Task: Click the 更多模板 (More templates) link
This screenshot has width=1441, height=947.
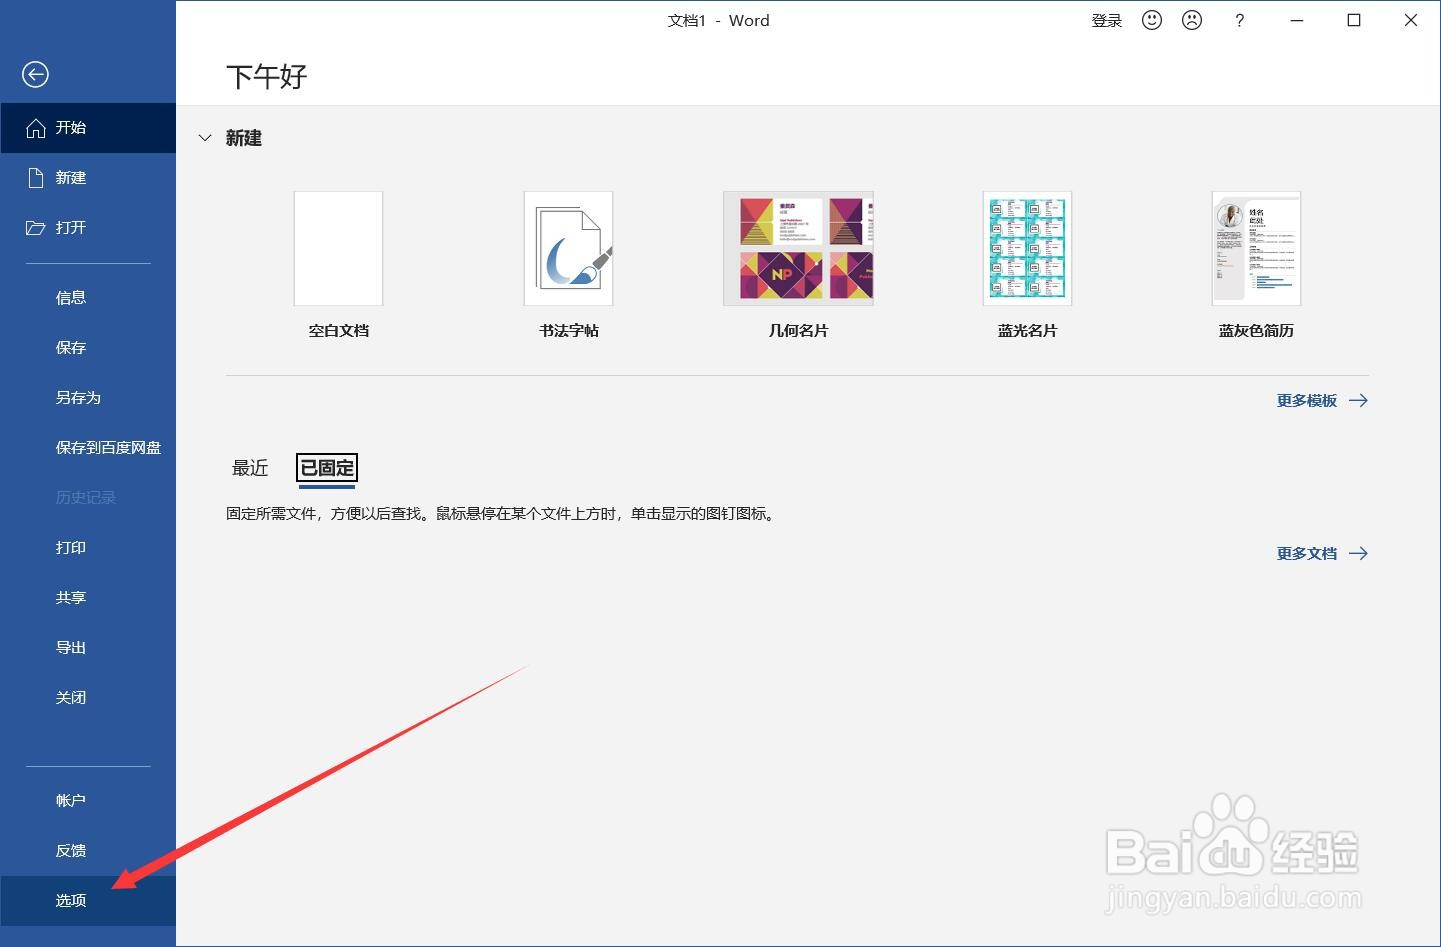Action: click(x=1307, y=400)
